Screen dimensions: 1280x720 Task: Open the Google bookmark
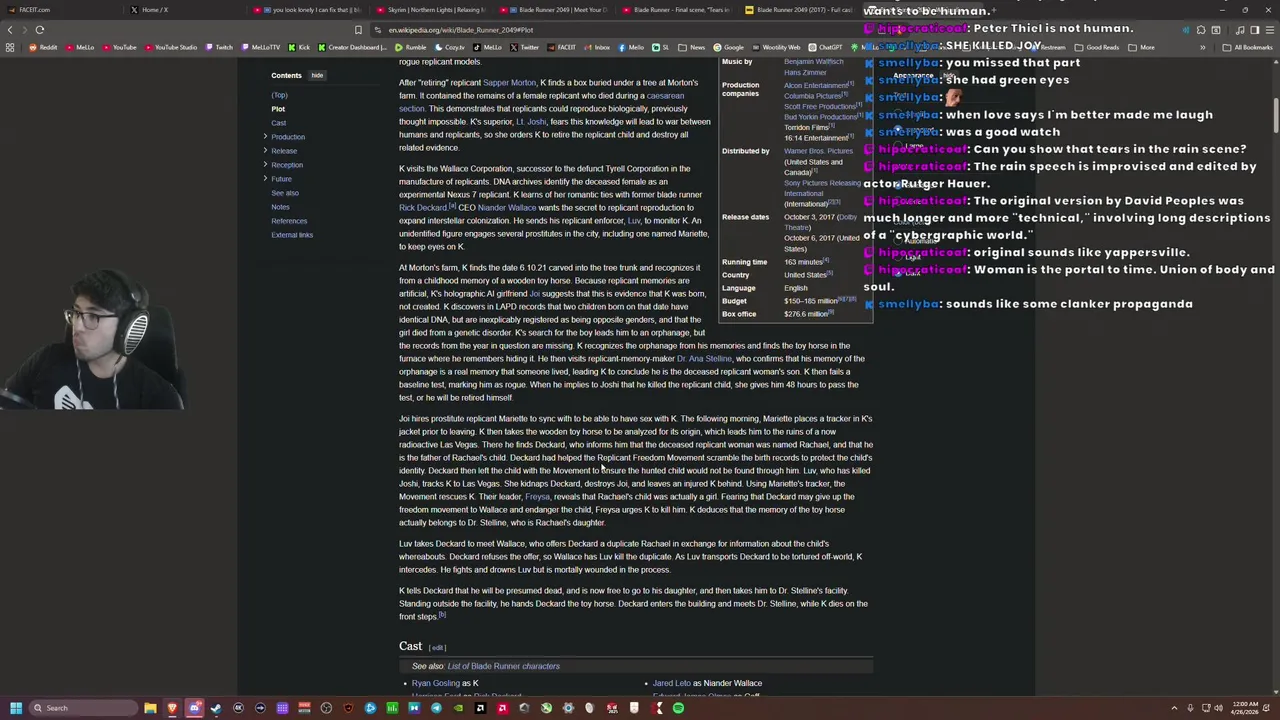coord(729,47)
